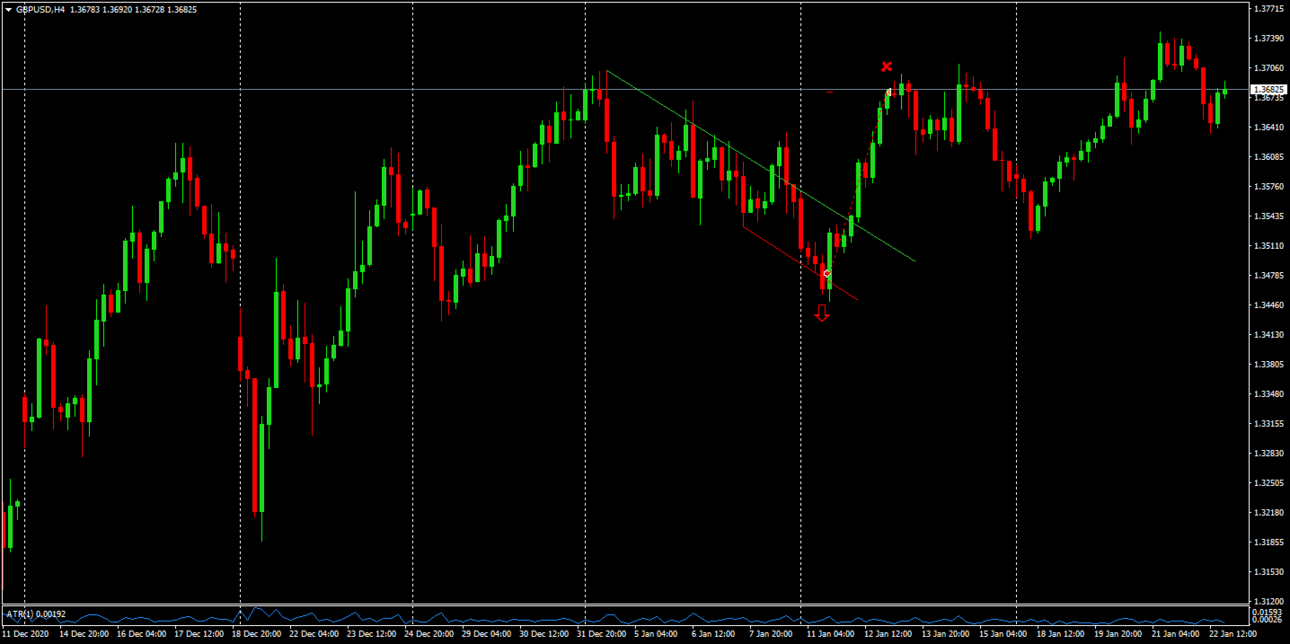Screen dimensions: 1290x644
Task: Click the trade entry marker near 1.34785
Action: pos(827,273)
